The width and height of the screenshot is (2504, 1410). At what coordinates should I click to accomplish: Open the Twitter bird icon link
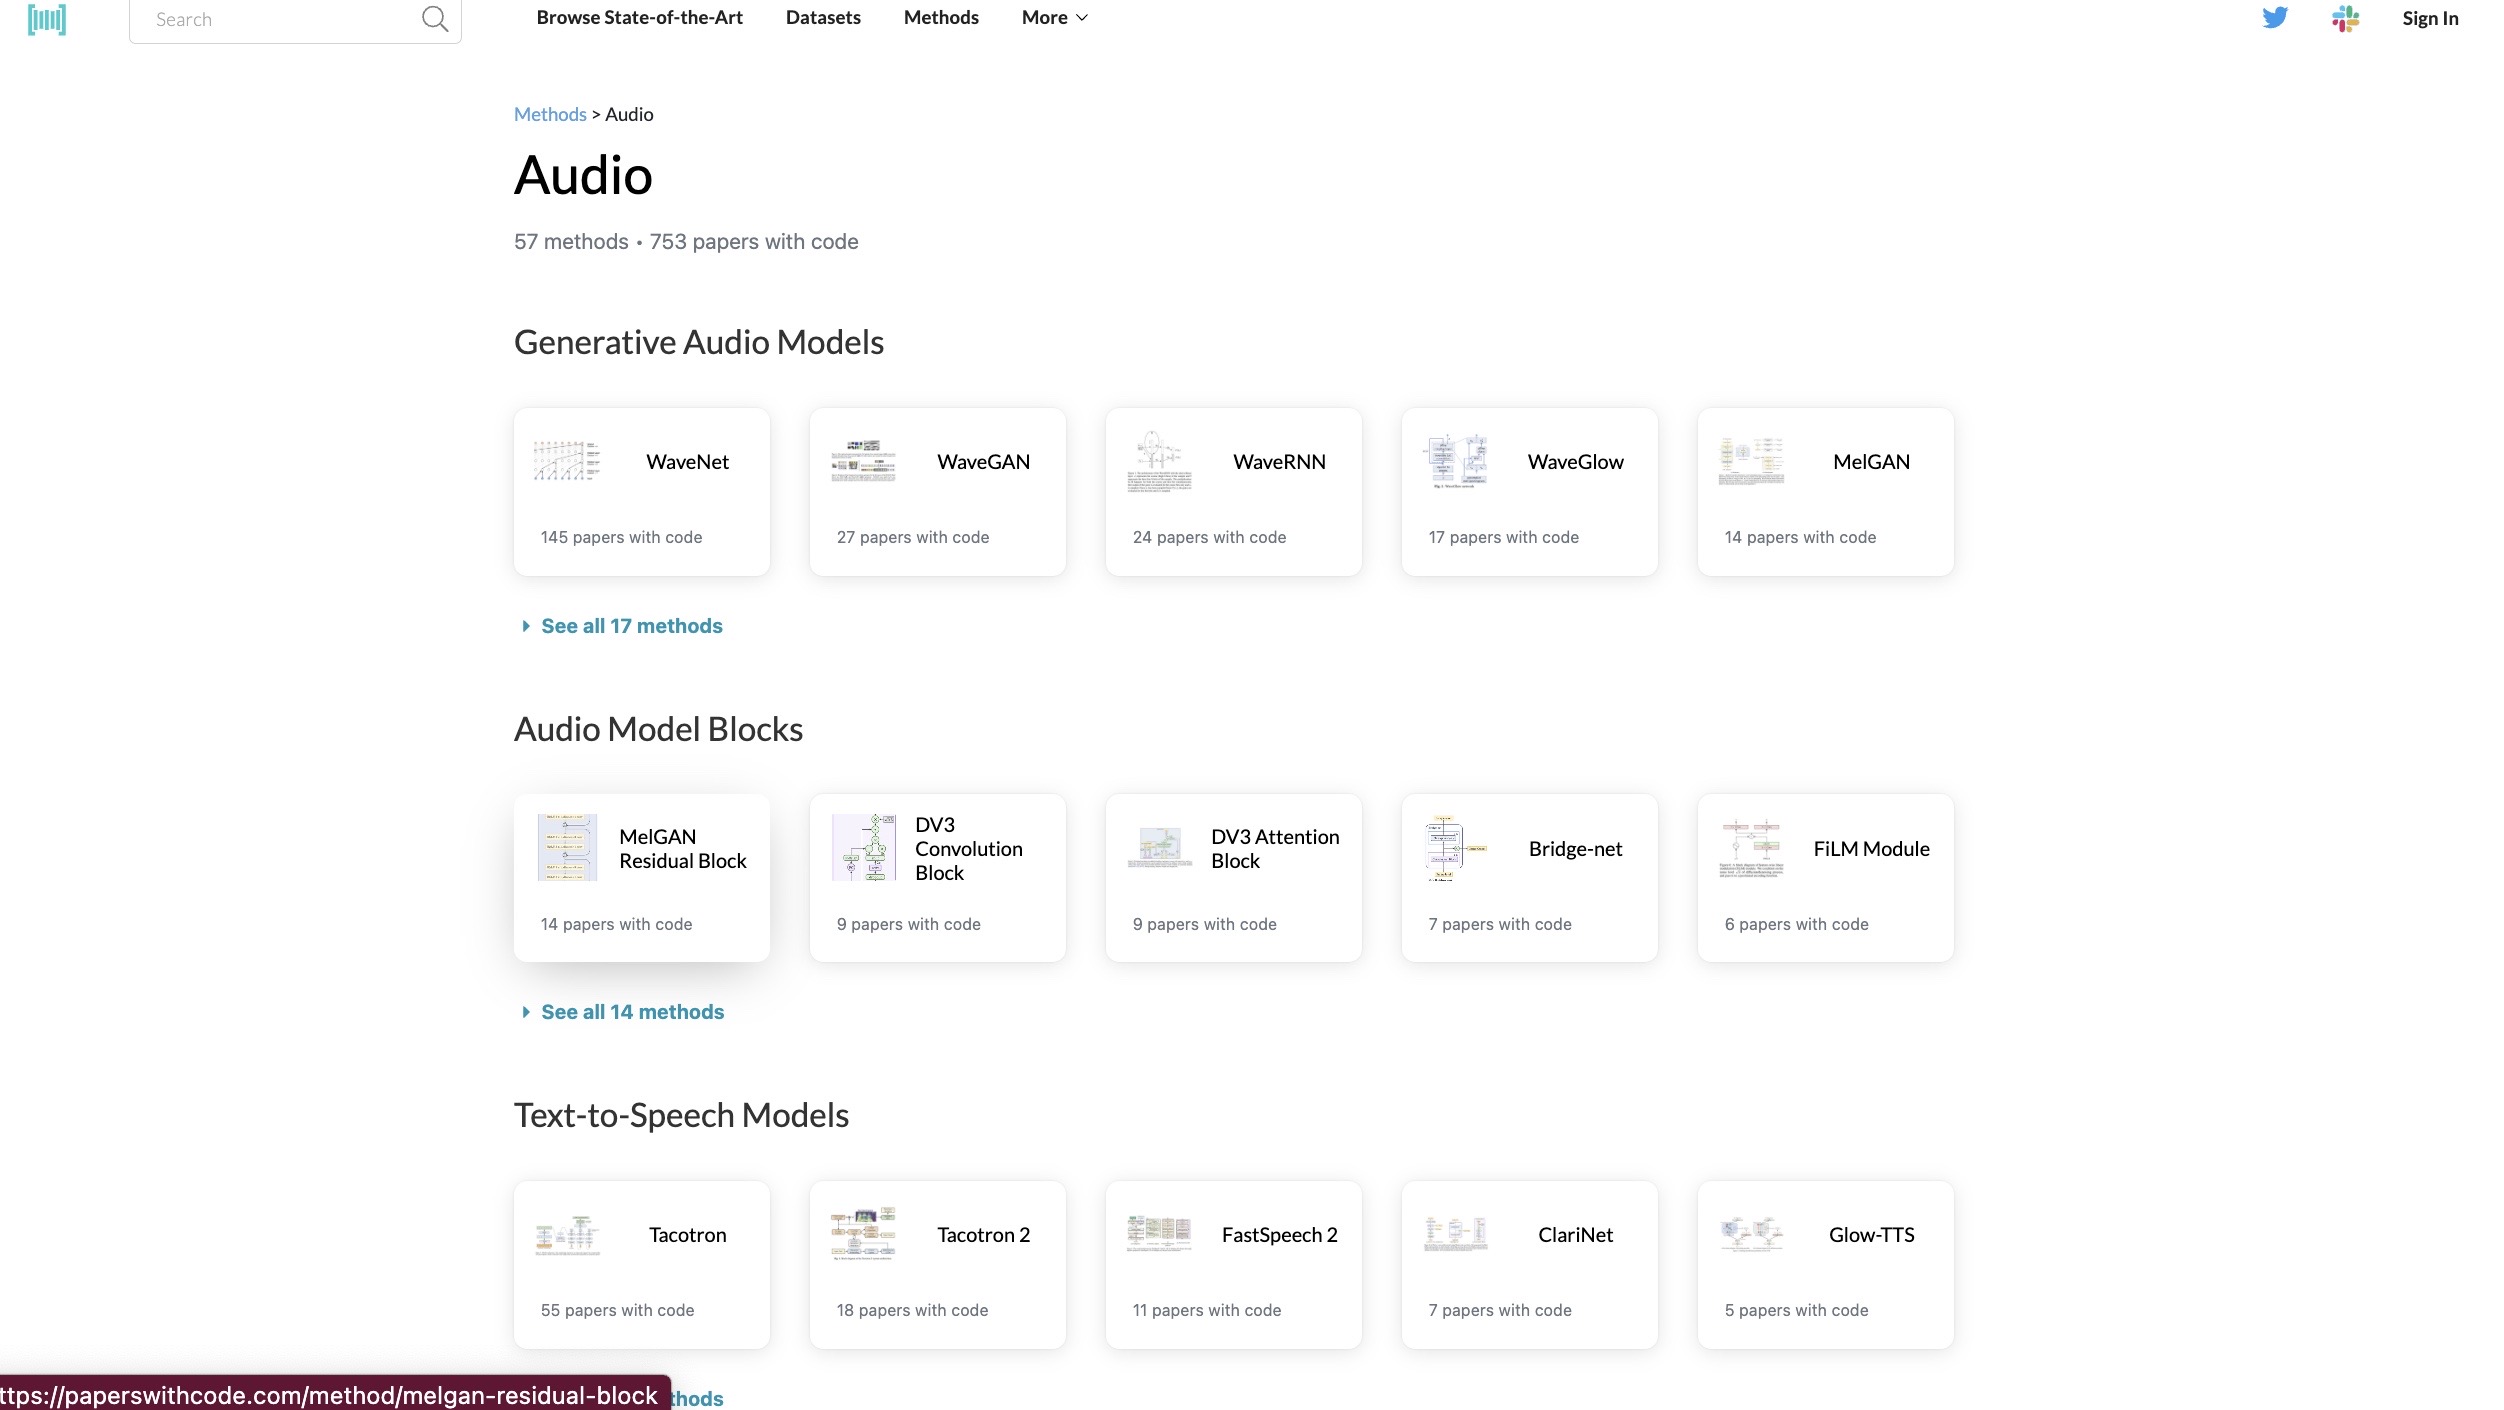pos(2275,18)
